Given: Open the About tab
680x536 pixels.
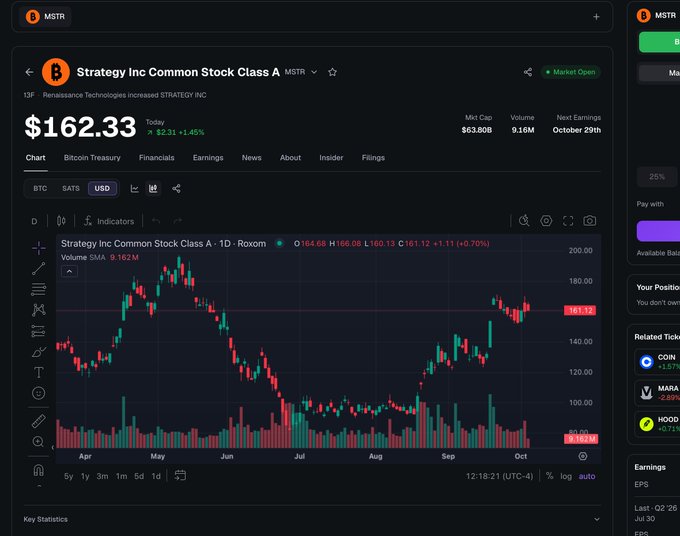Looking at the screenshot, I should point(290,158).
